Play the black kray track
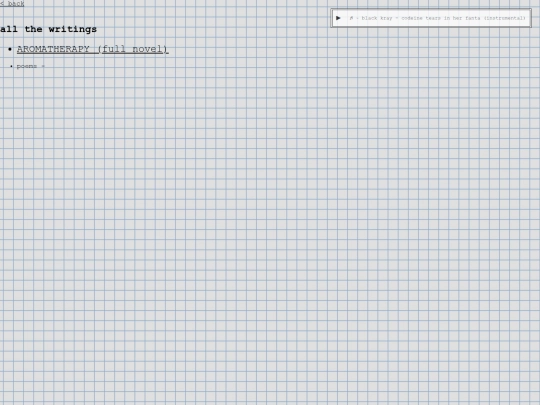540x405 pixels. coord(338,18)
